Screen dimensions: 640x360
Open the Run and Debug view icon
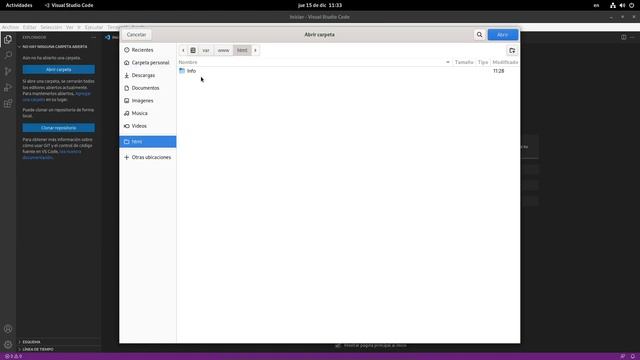pyautogui.click(x=8, y=87)
